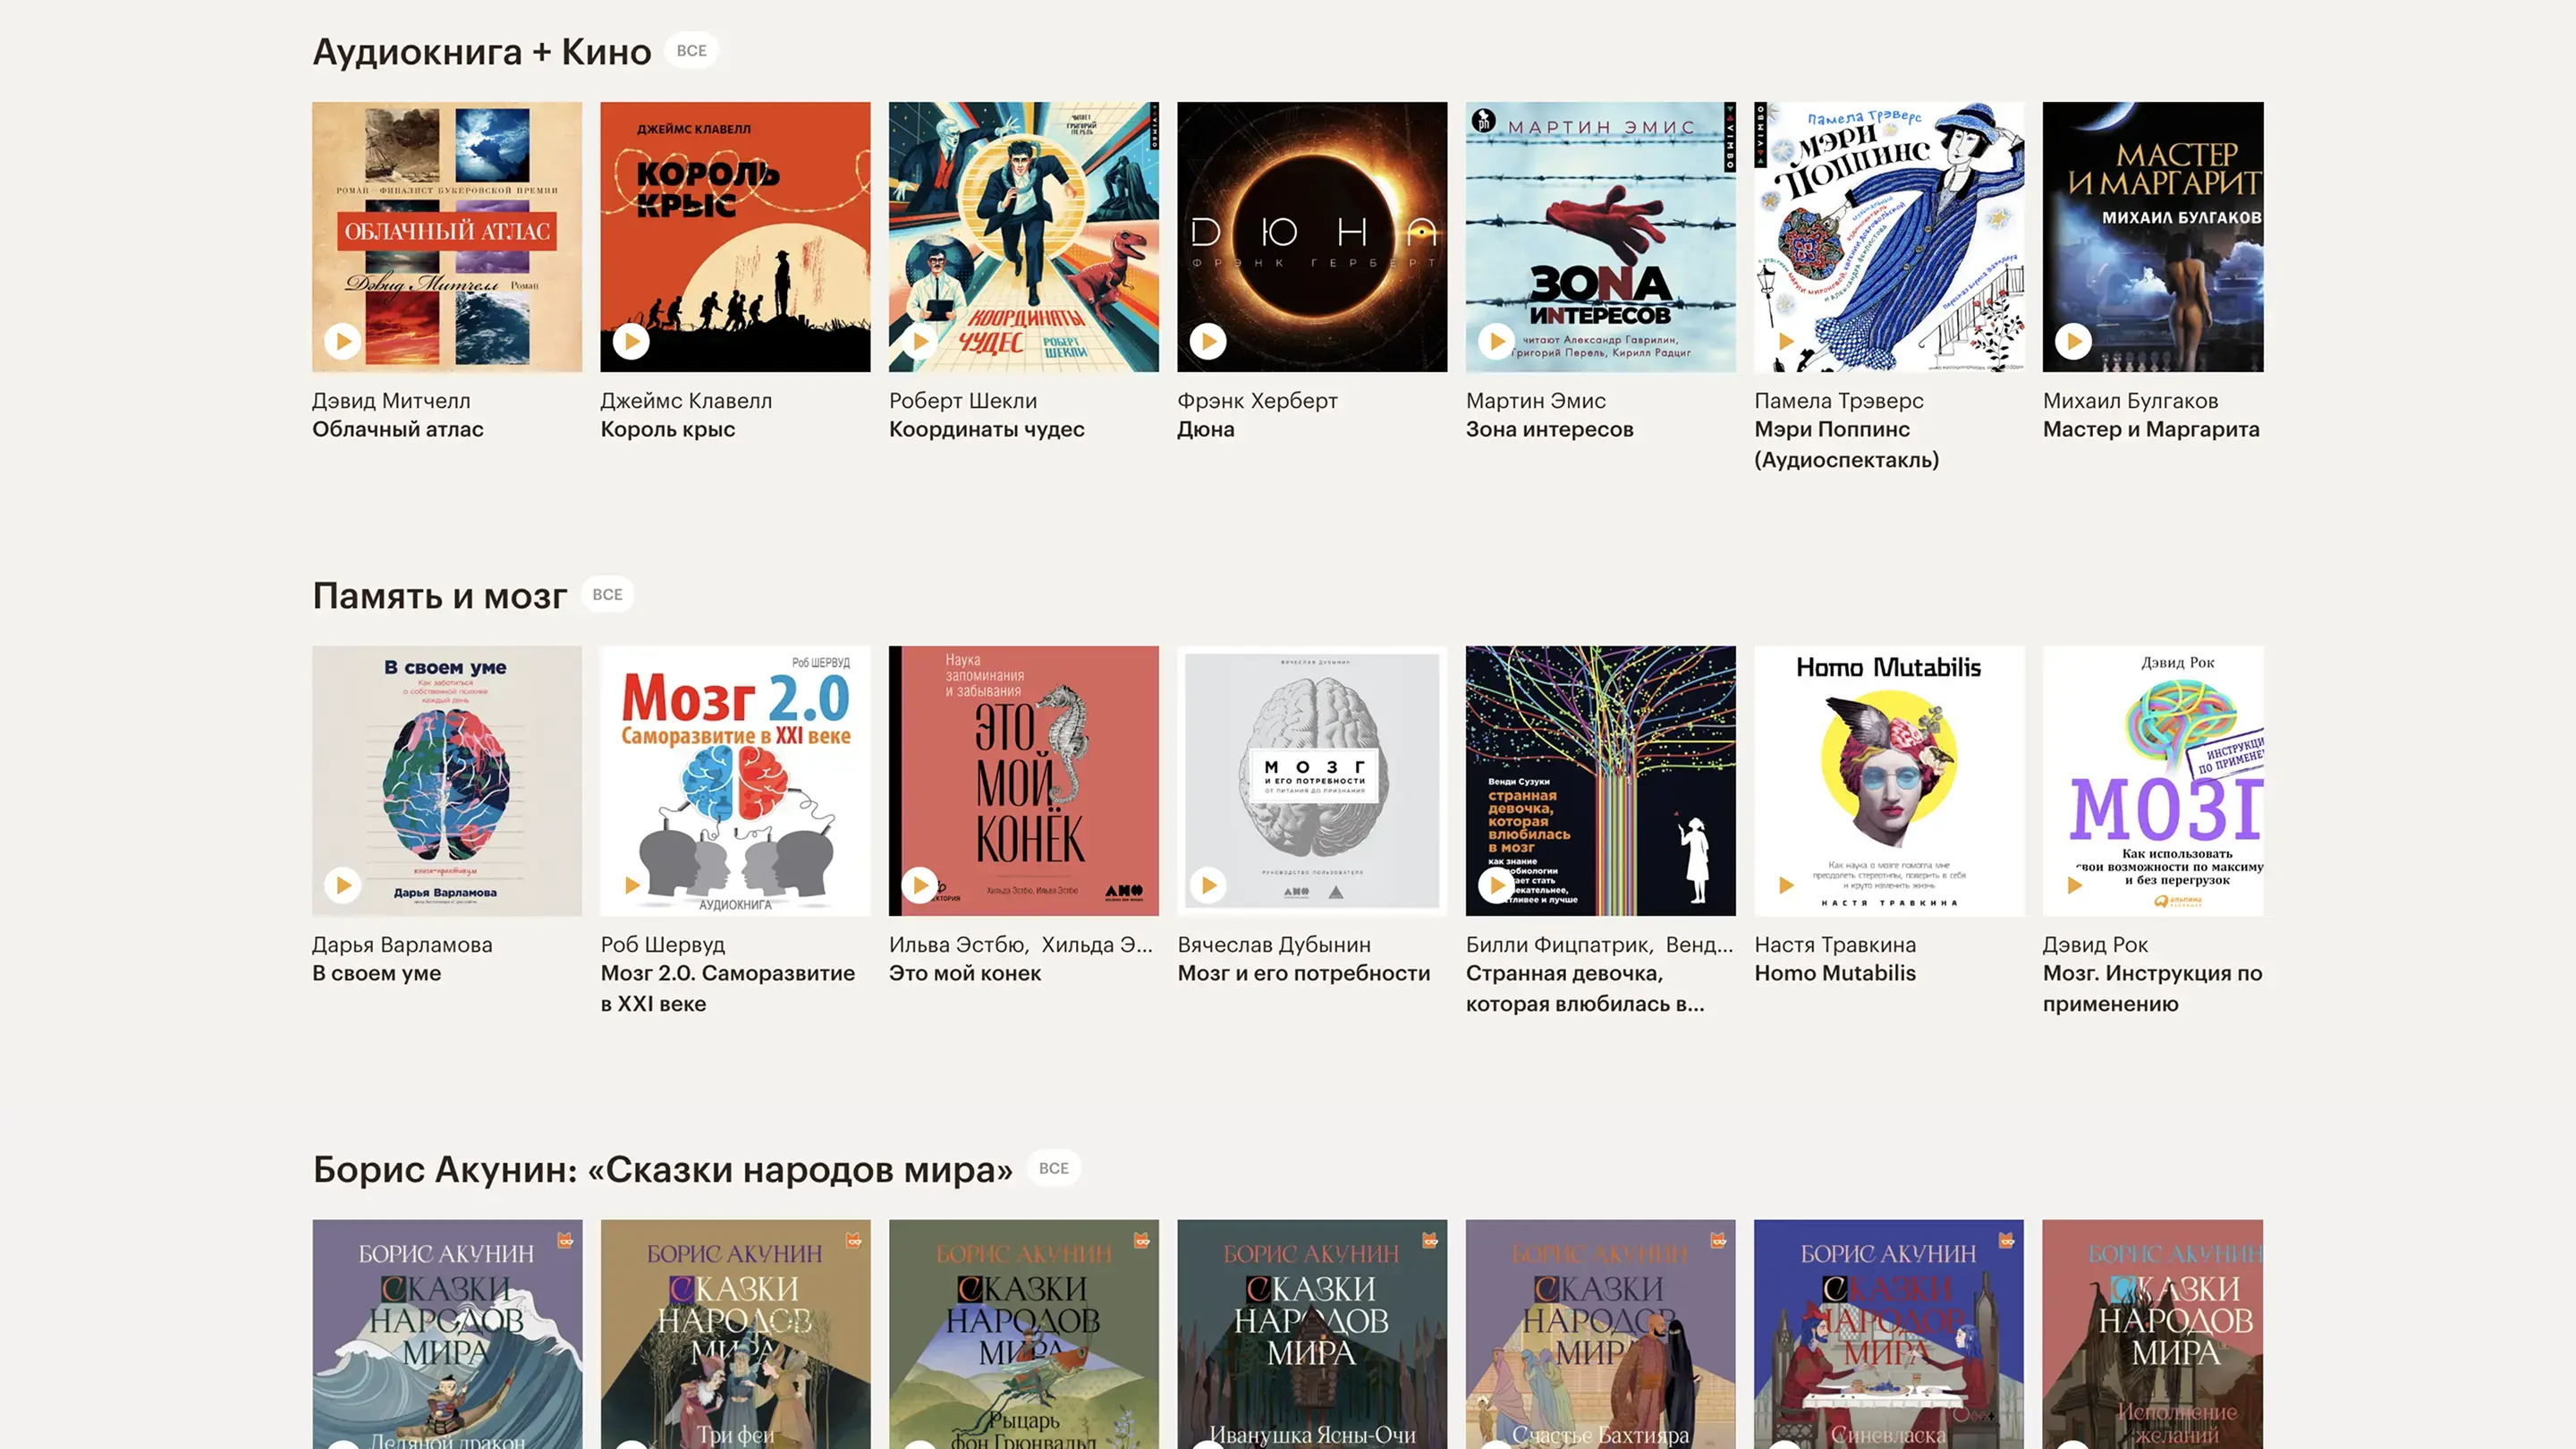Open author link Фрэнк Херберт
Image resolution: width=2576 pixels, height=1449 pixels.
1257,401
